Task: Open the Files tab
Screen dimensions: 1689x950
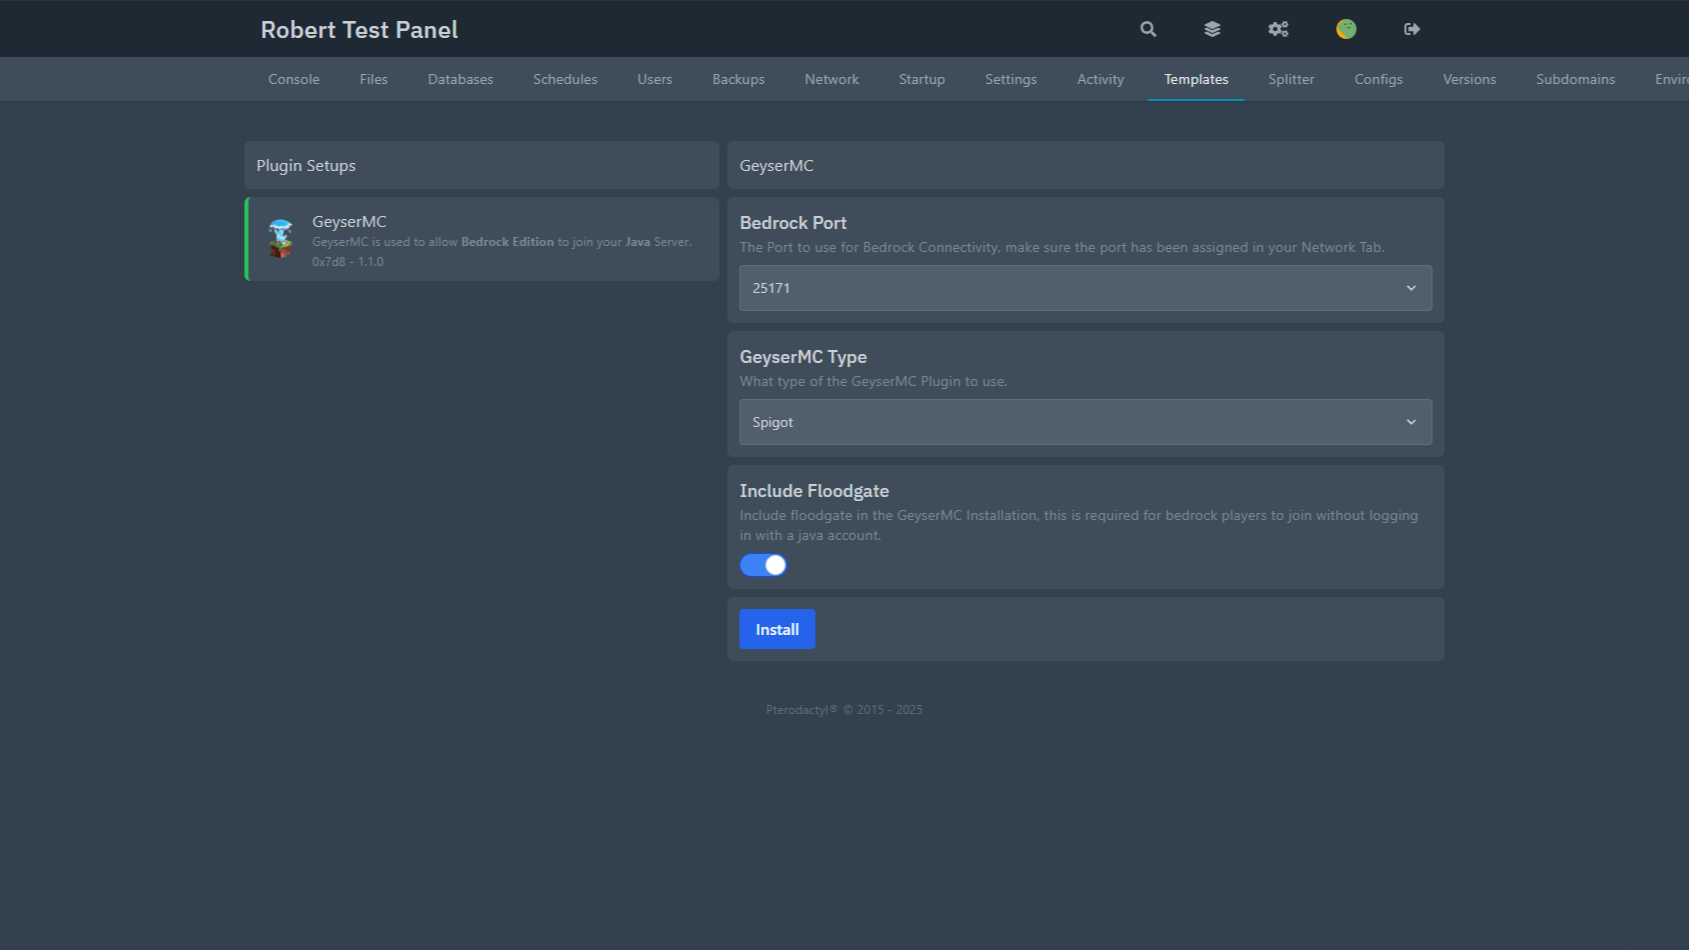Action: tap(373, 79)
